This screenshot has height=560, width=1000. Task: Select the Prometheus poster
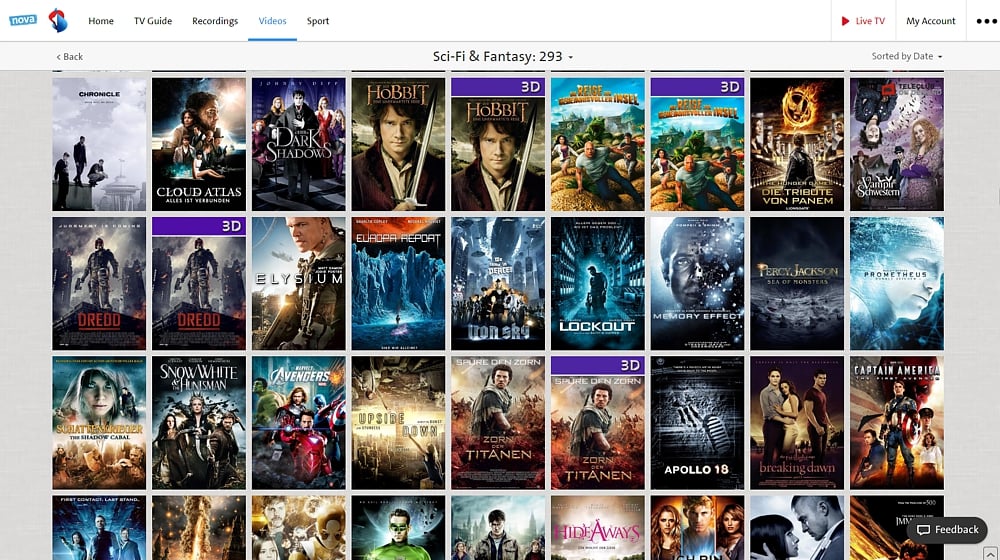coord(897,283)
